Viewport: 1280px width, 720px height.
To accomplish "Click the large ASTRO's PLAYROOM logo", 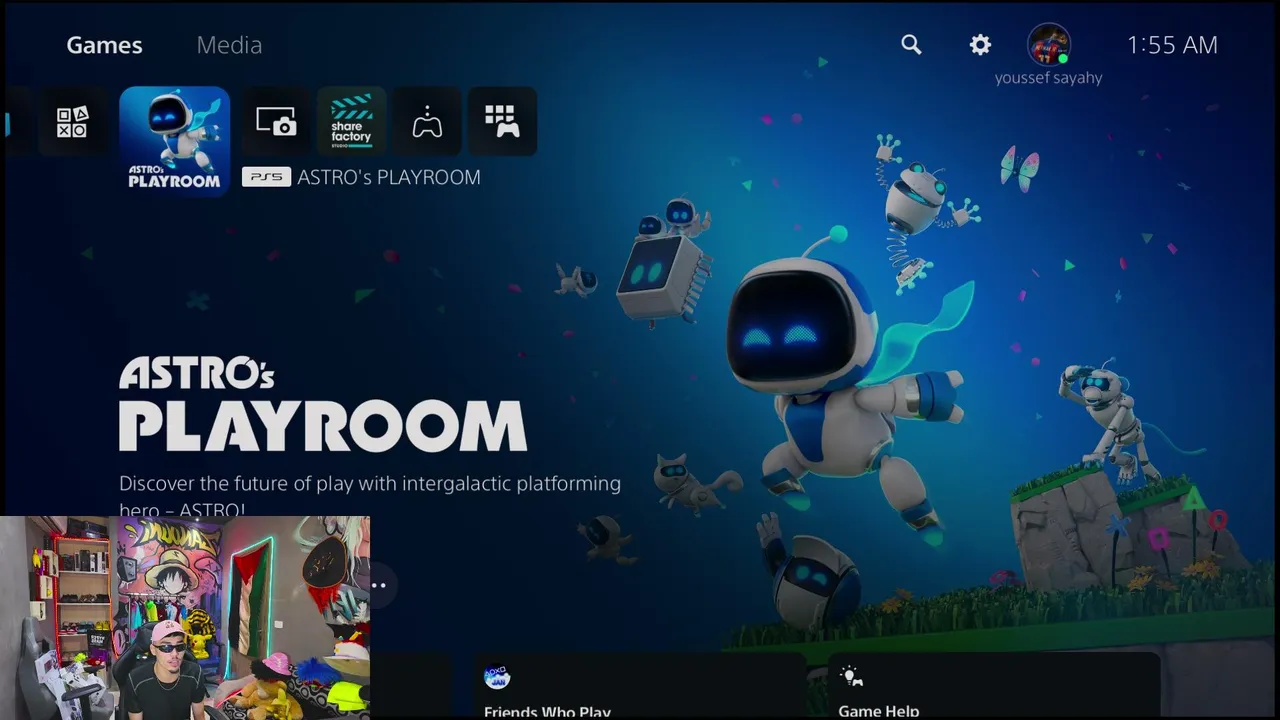I will (x=322, y=405).
